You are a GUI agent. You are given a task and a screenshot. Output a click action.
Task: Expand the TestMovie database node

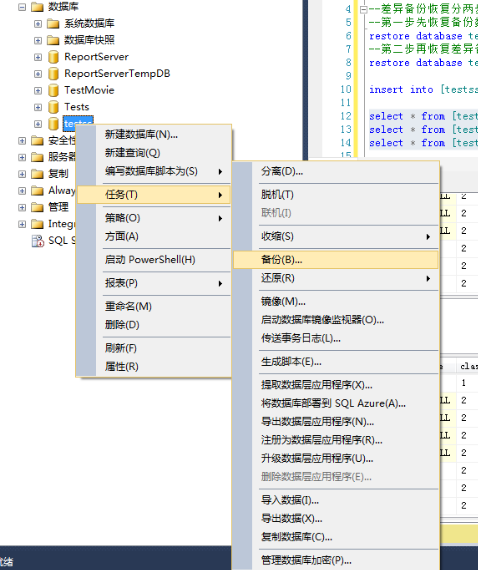pyautogui.click(x=38, y=91)
